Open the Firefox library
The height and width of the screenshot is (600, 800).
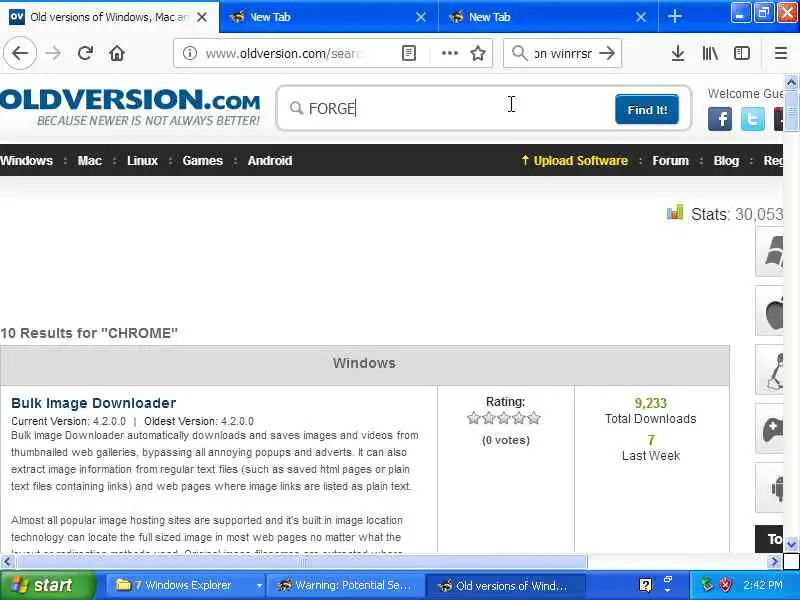tap(710, 53)
